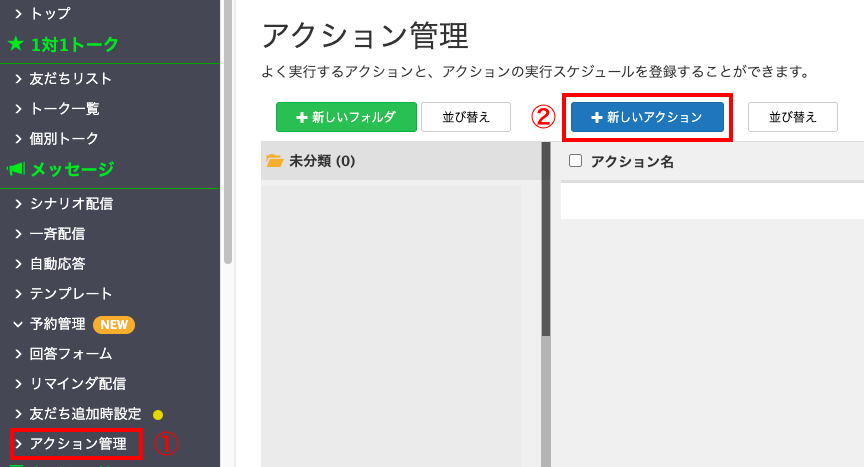Image resolution: width=864 pixels, height=467 pixels.
Task: Click the アクション管理 page heading
Action: coord(365,36)
